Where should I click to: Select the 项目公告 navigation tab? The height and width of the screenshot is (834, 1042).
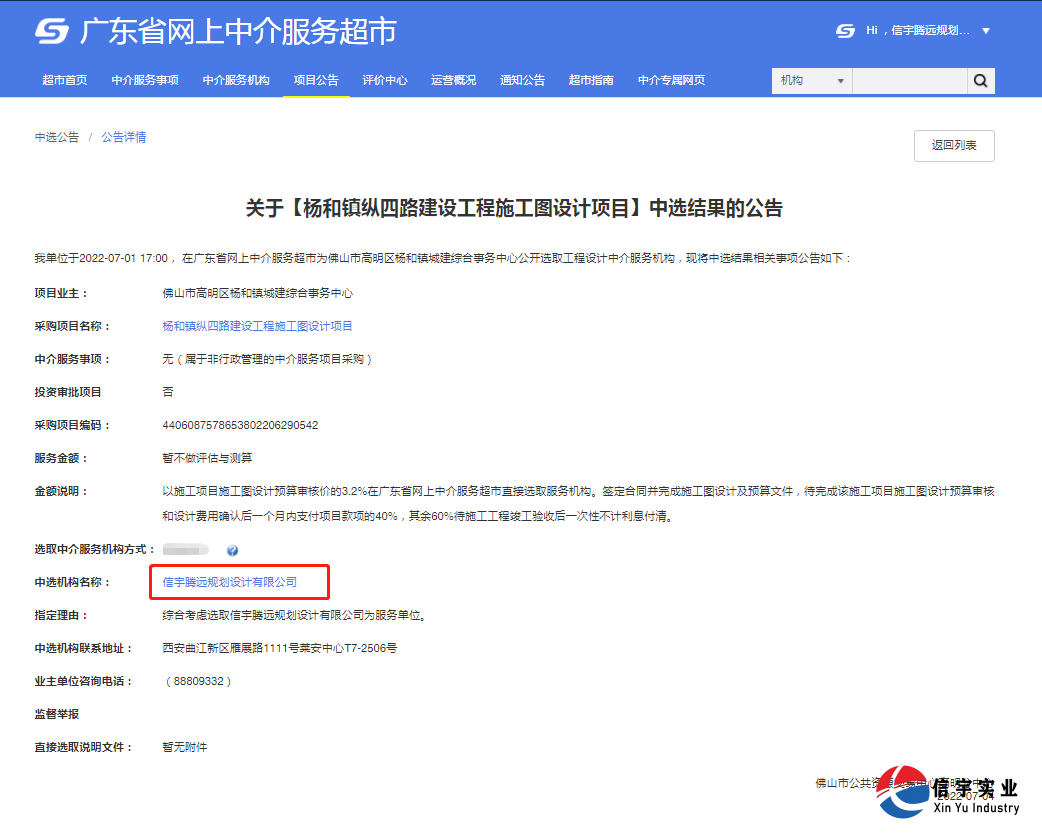317,80
